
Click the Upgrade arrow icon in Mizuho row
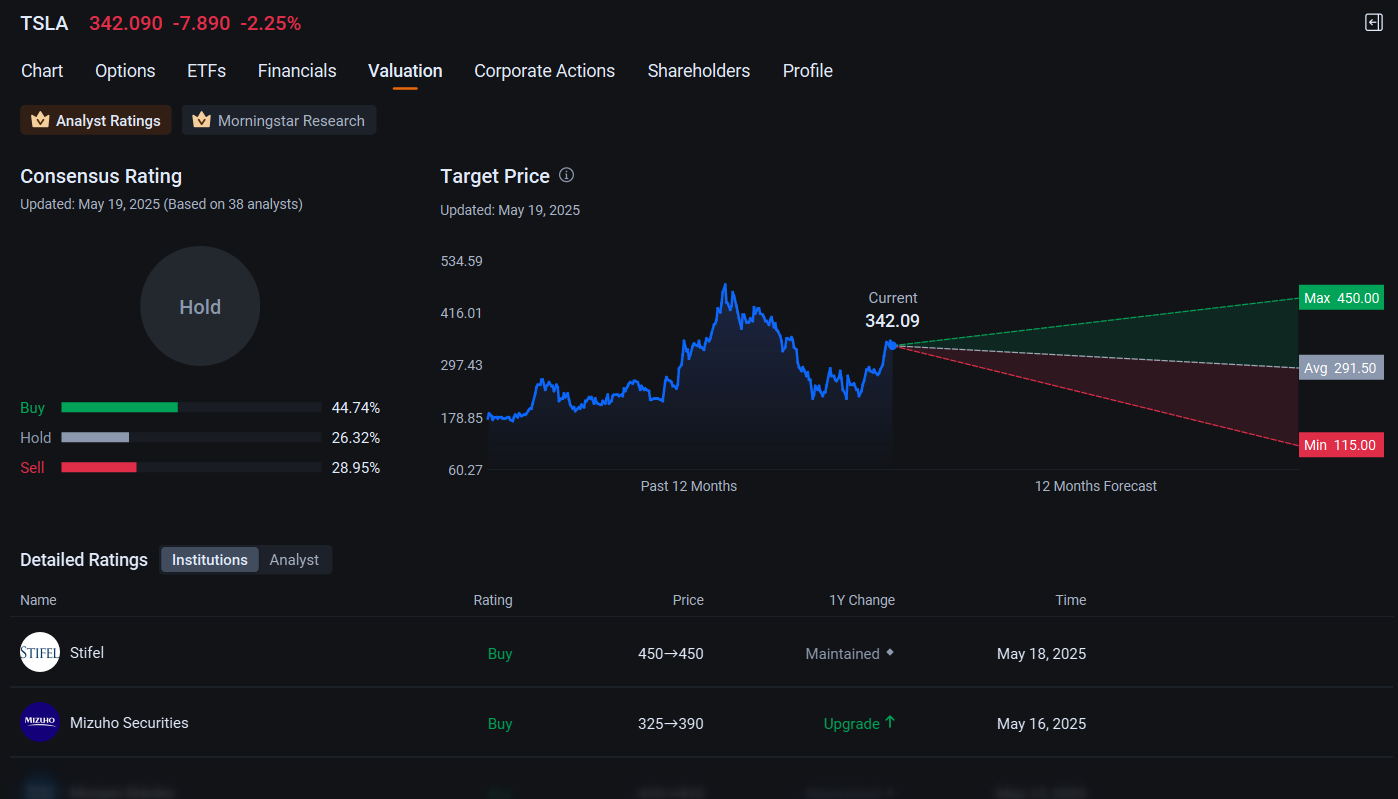pyautogui.click(x=890, y=722)
